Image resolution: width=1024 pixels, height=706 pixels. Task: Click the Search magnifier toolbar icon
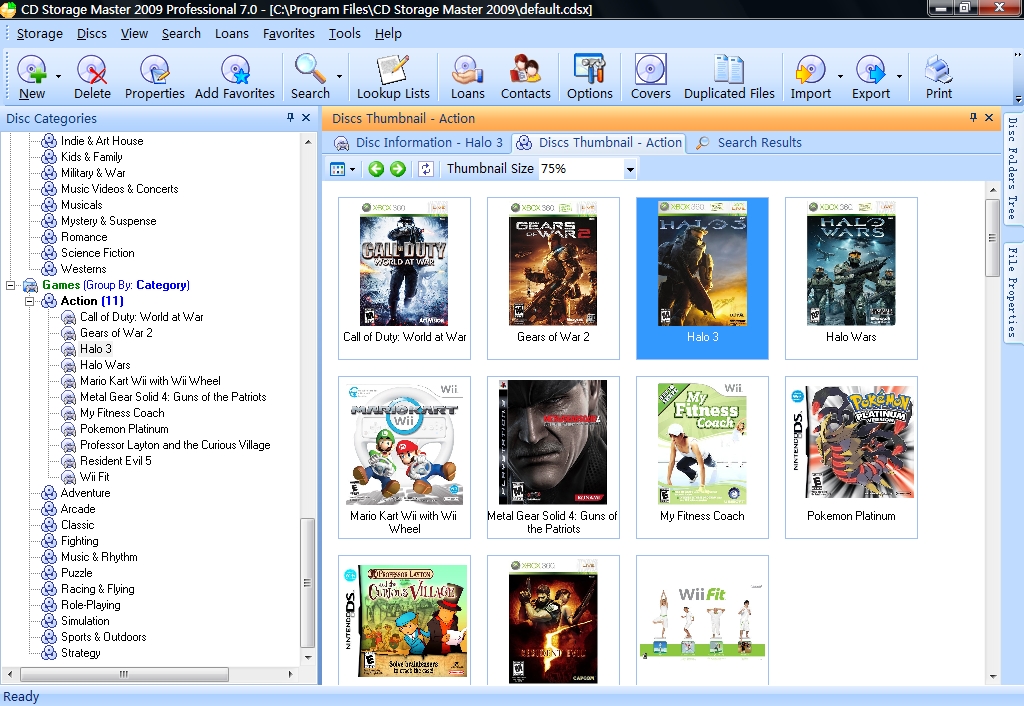pyautogui.click(x=310, y=77)
